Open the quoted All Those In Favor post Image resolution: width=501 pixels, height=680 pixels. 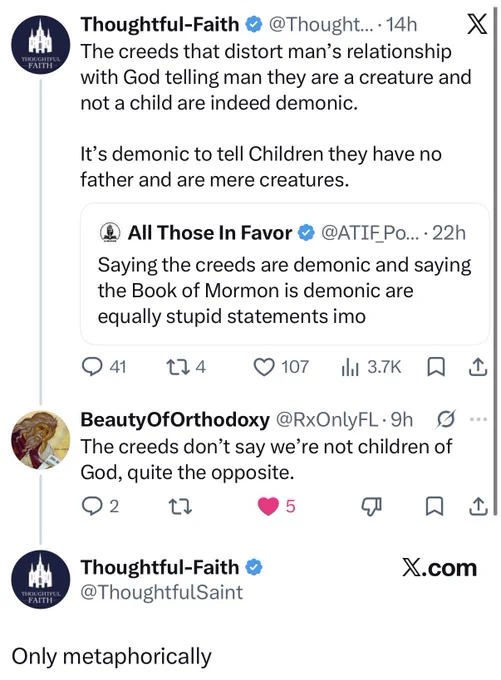285,274
